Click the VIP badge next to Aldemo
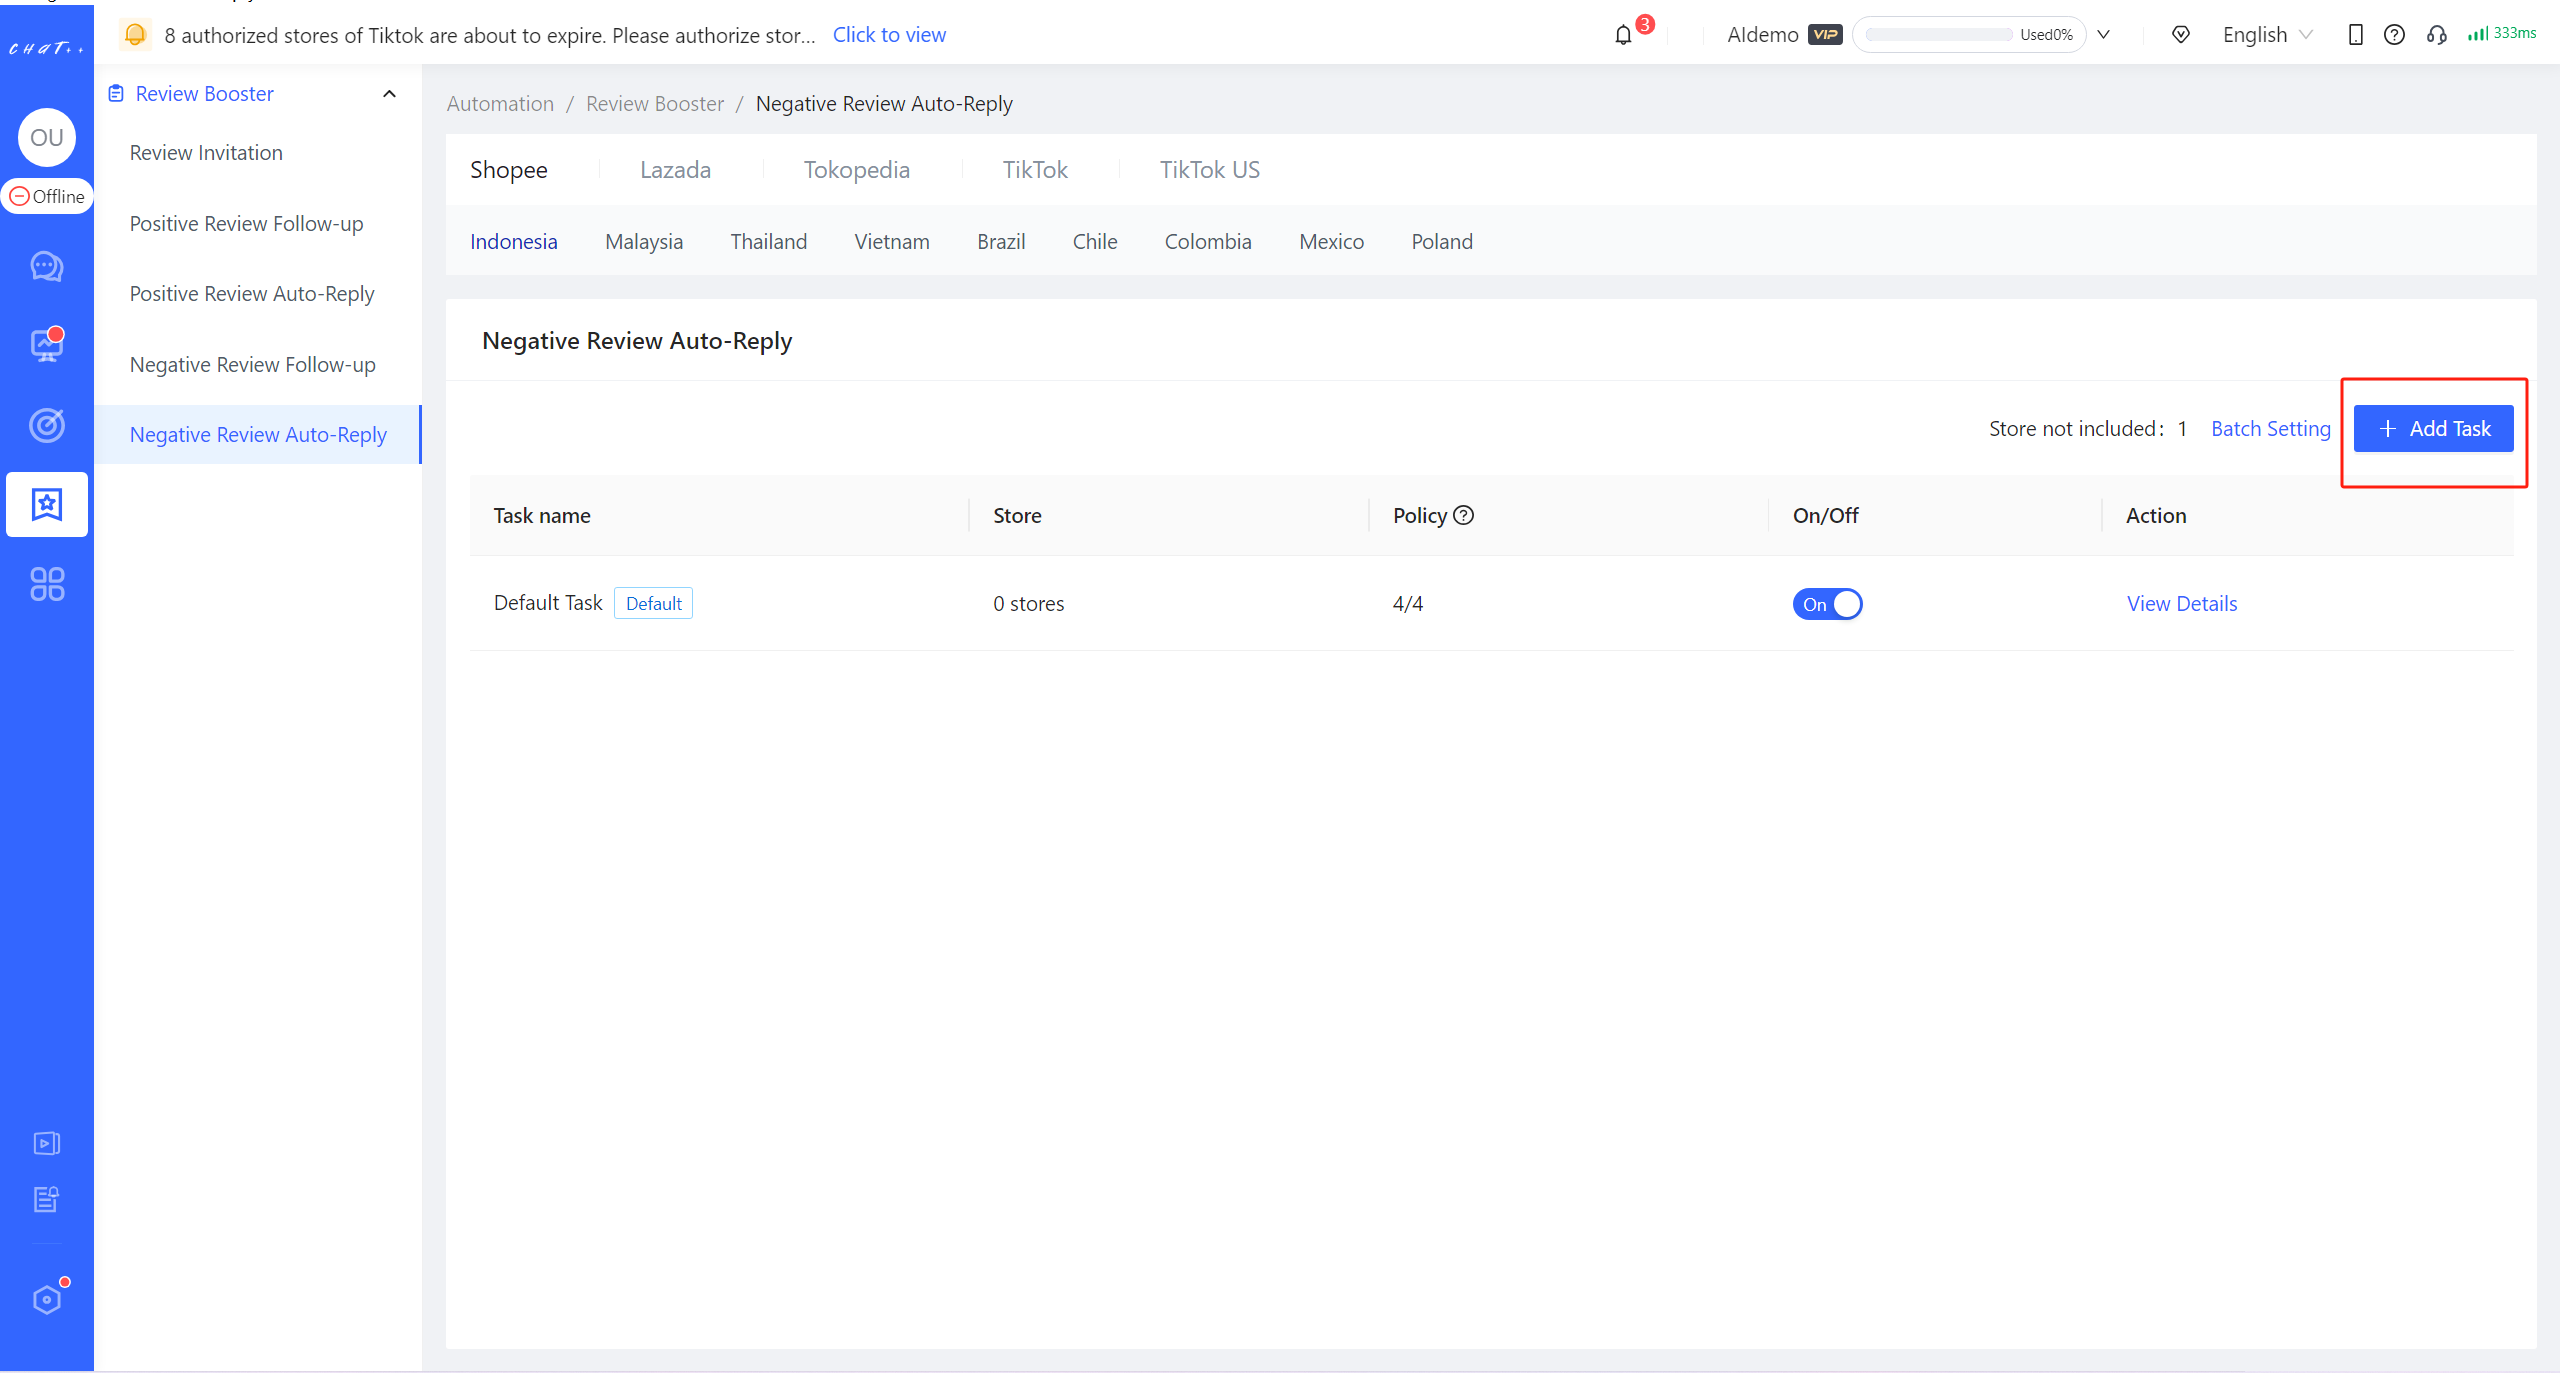This screenshot has height=1373, width=2560. point(1825,35)
